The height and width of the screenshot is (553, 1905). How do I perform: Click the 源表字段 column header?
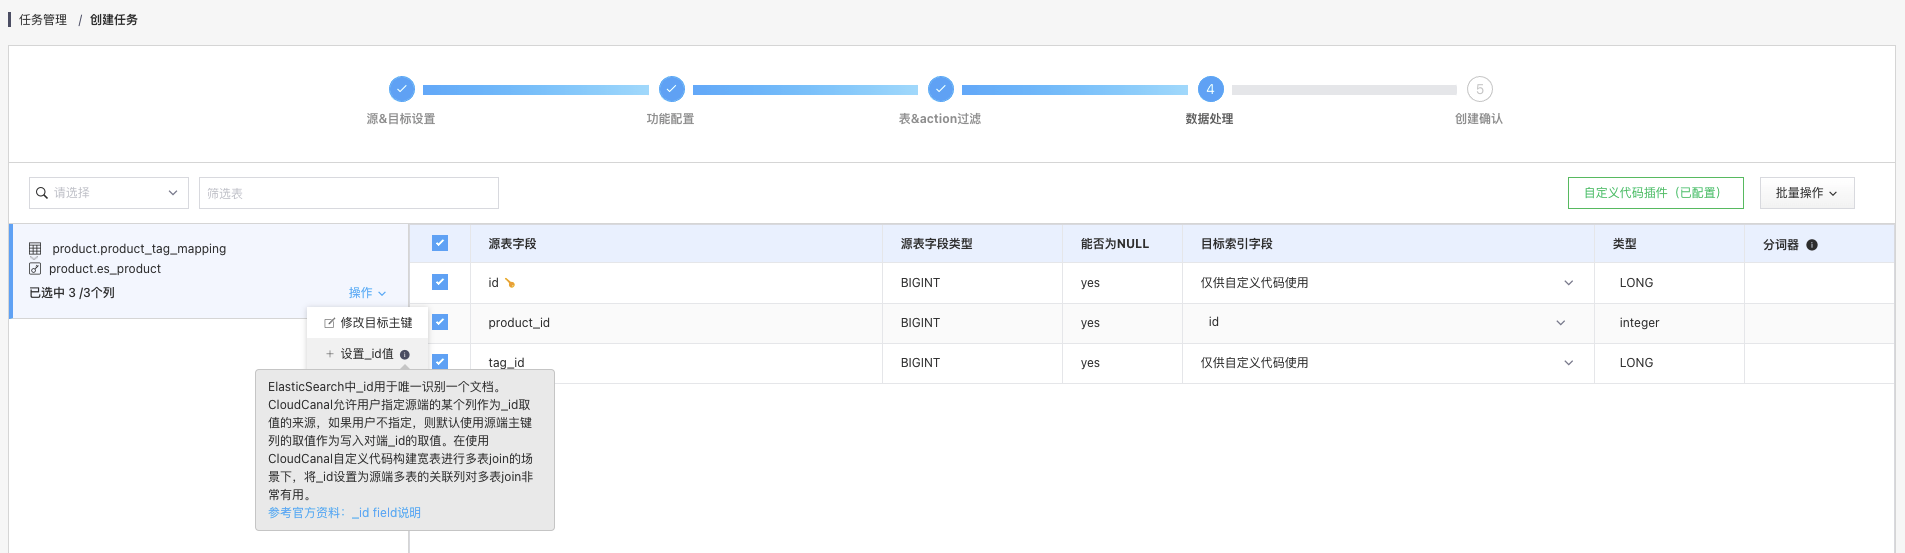point(512,244)
